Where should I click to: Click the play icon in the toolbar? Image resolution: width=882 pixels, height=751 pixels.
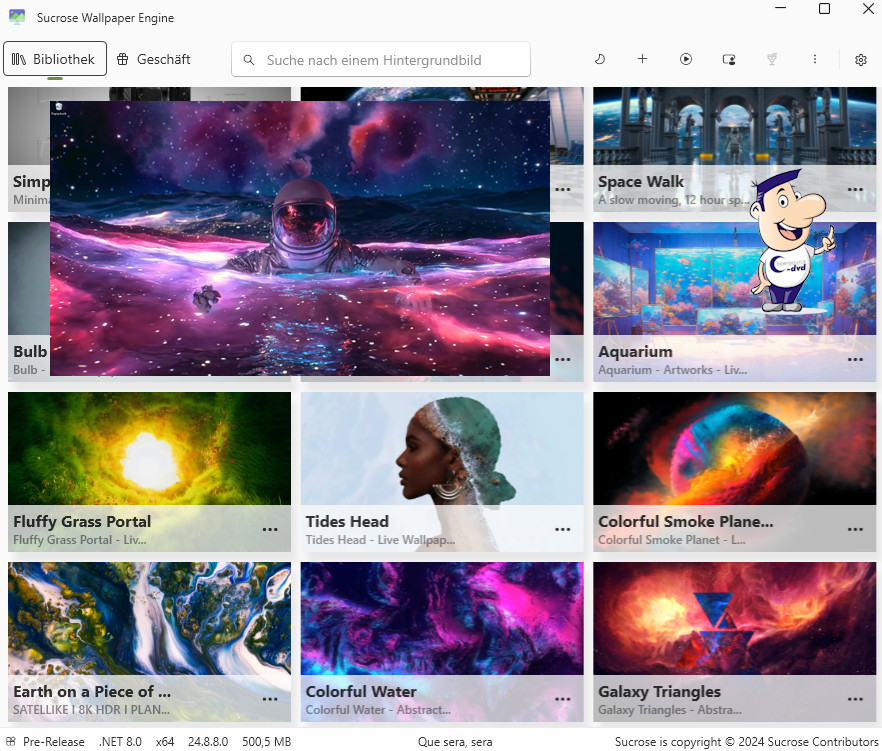point(686,59)
